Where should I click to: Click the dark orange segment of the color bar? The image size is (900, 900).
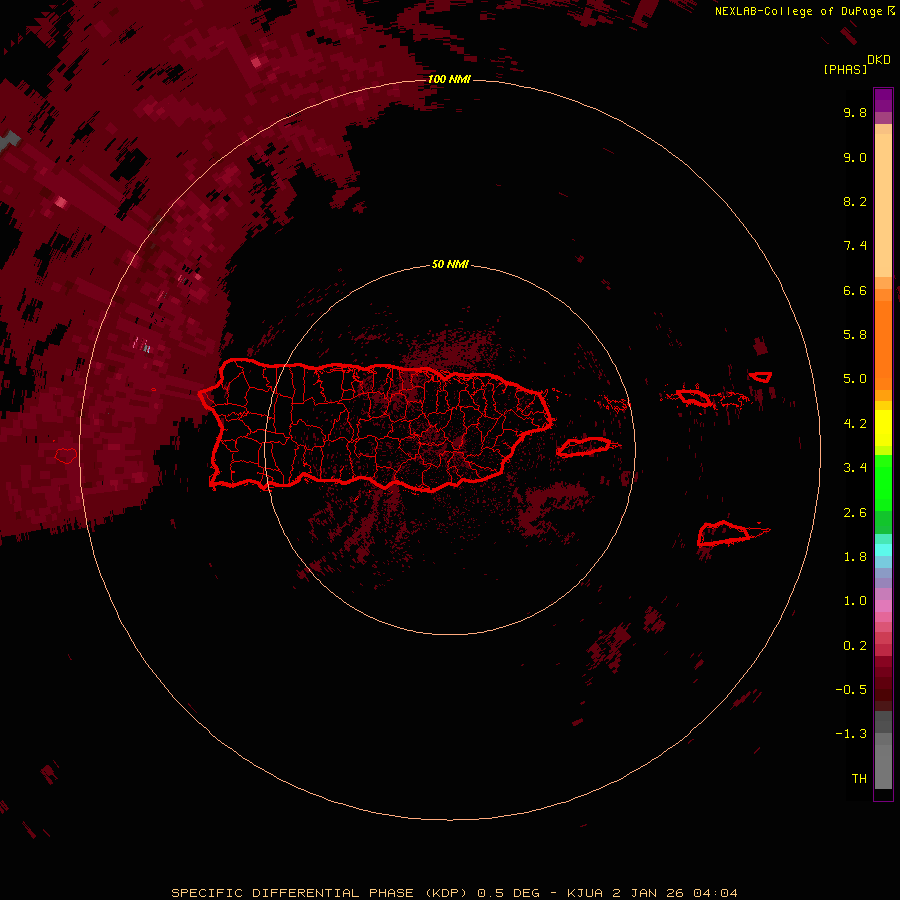click(x=883, y=344)
